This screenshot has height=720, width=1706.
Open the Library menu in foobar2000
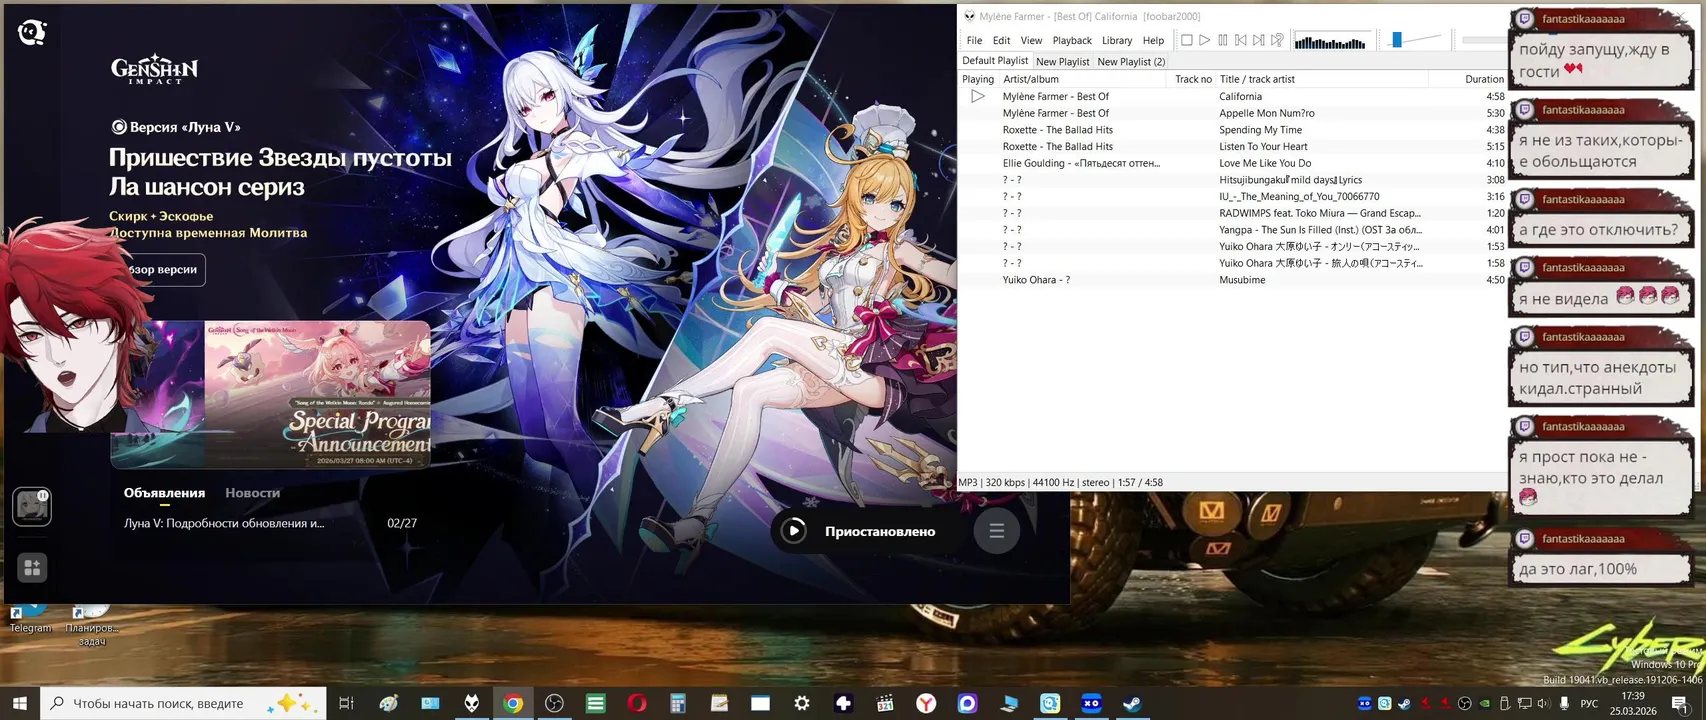(1117, 41)
